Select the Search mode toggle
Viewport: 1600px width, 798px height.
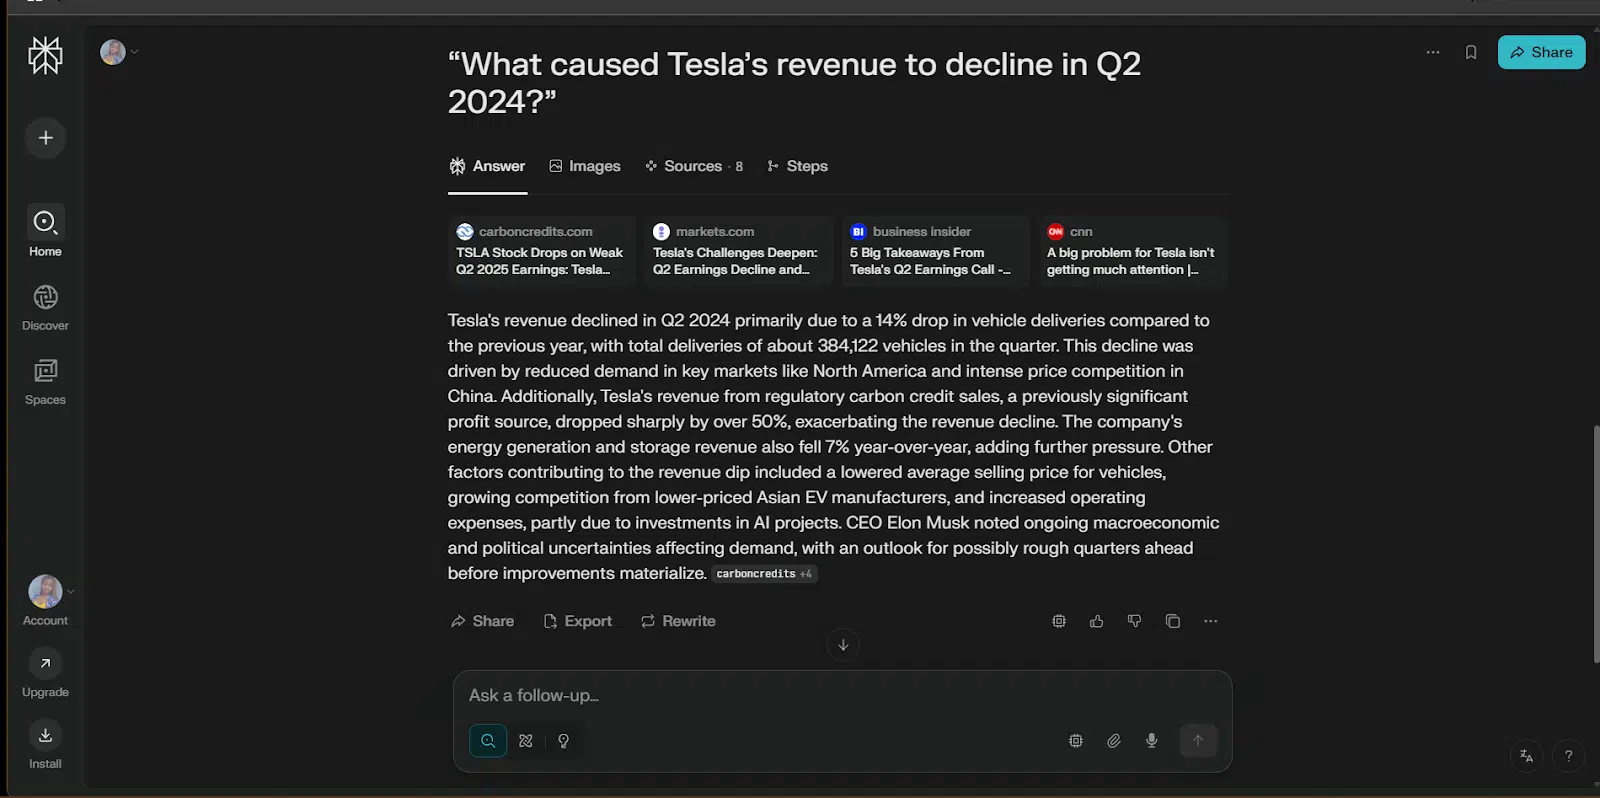click(x=488, y=741)
